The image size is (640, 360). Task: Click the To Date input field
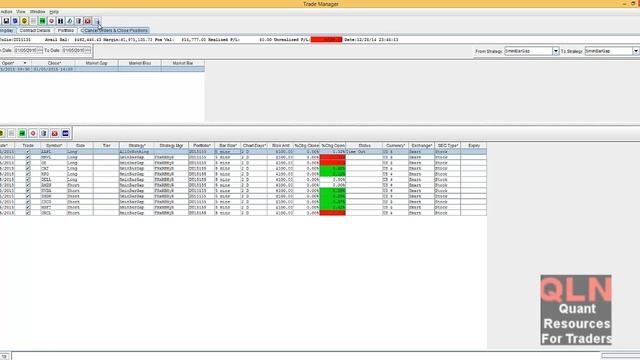[x=73, y=50]
